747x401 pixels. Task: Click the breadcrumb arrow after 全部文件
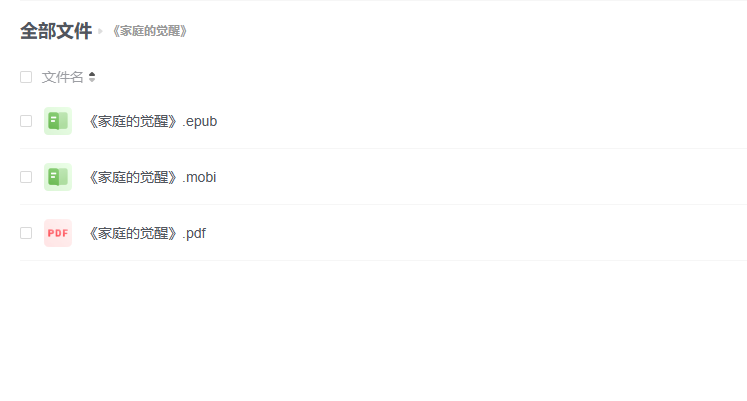(x=101, y=31)
